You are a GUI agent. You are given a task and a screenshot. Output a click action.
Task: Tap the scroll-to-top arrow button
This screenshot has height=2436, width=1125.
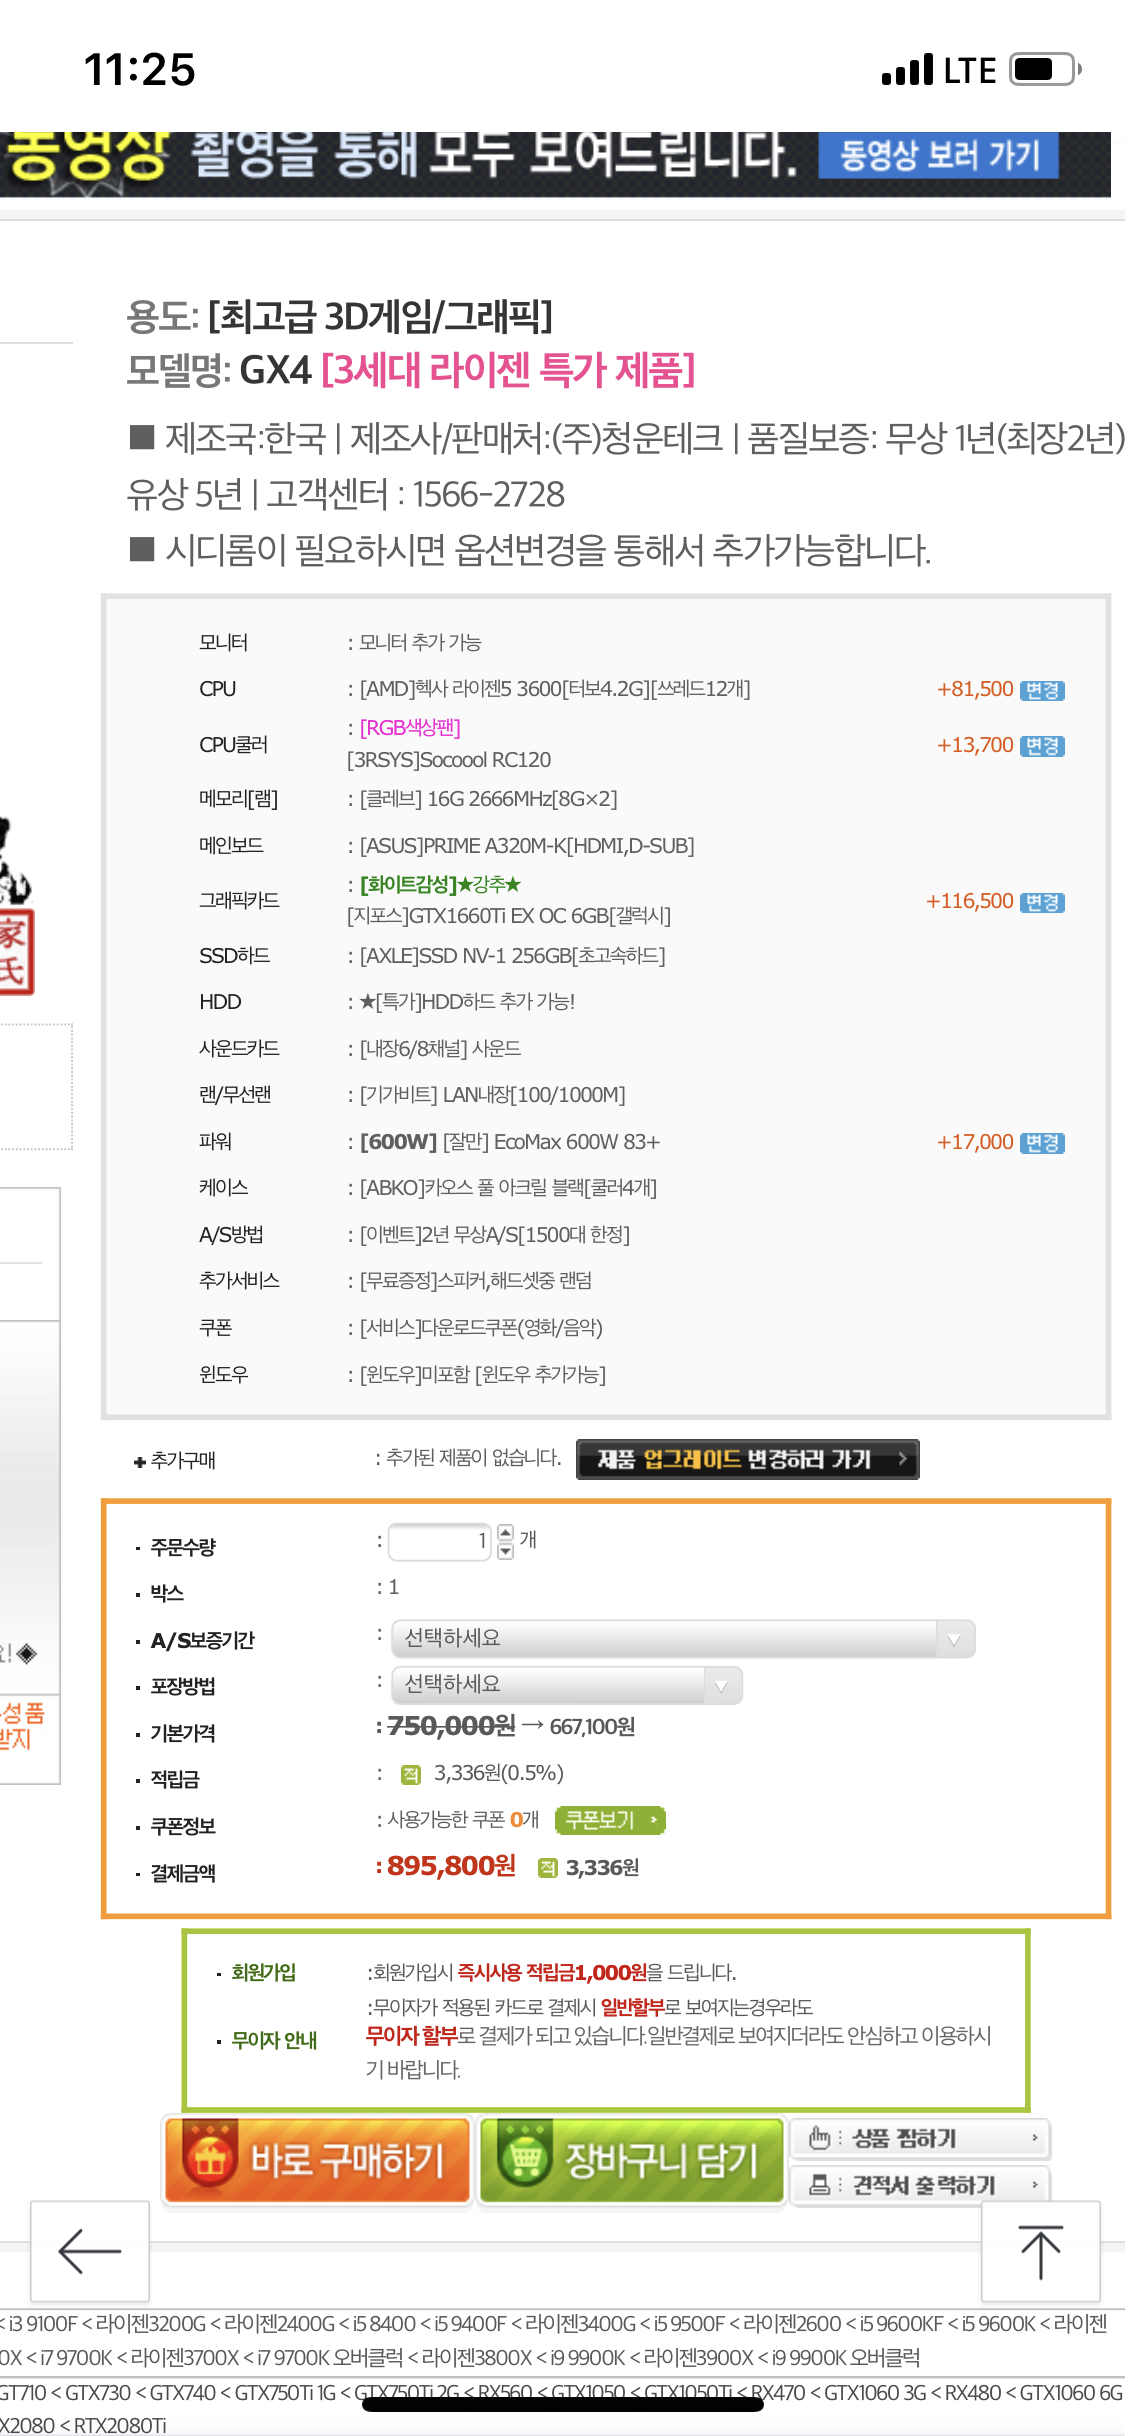tap(1041, 2250)
